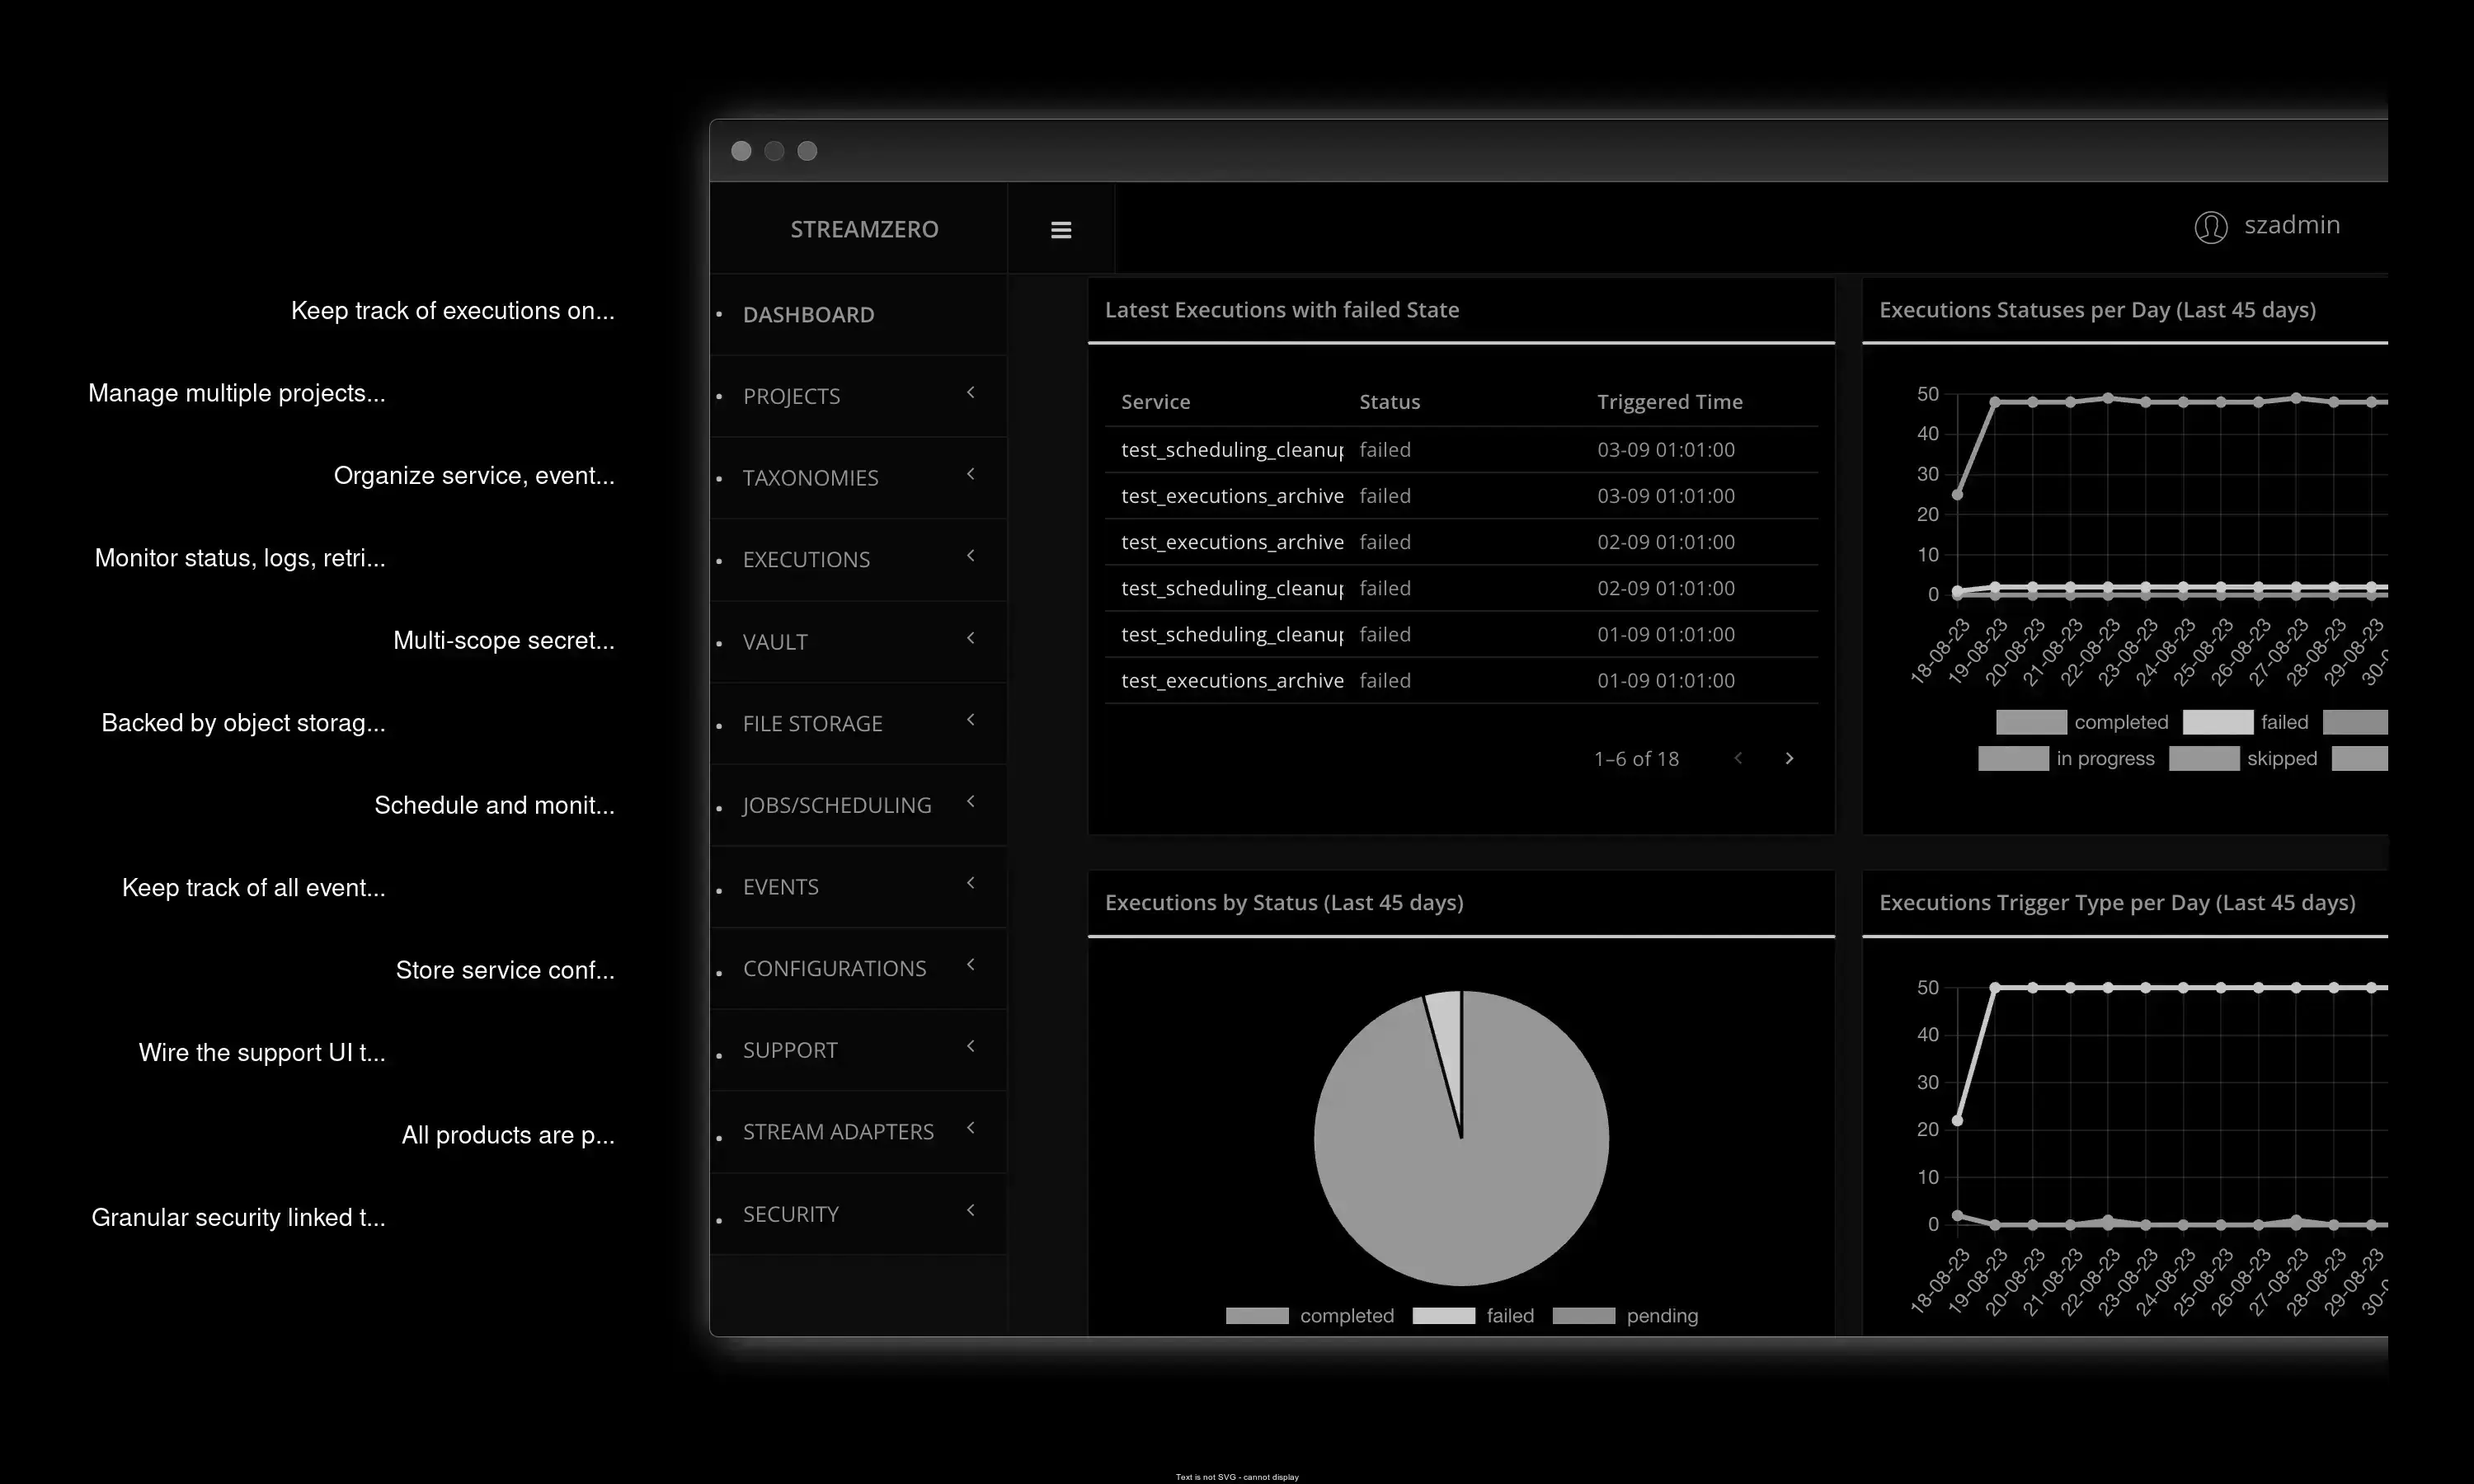Go to next page of failed executions
Image resolution: width=2474 pixels, height=1484 pixels.
point(1789,759)
